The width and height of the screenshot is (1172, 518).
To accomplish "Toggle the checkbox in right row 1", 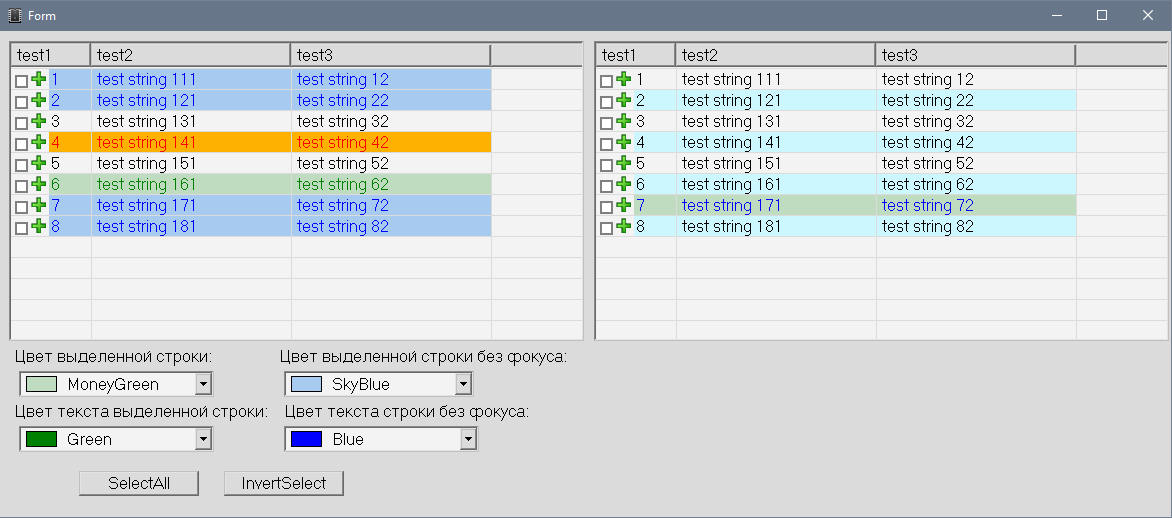I will [606, 80].
